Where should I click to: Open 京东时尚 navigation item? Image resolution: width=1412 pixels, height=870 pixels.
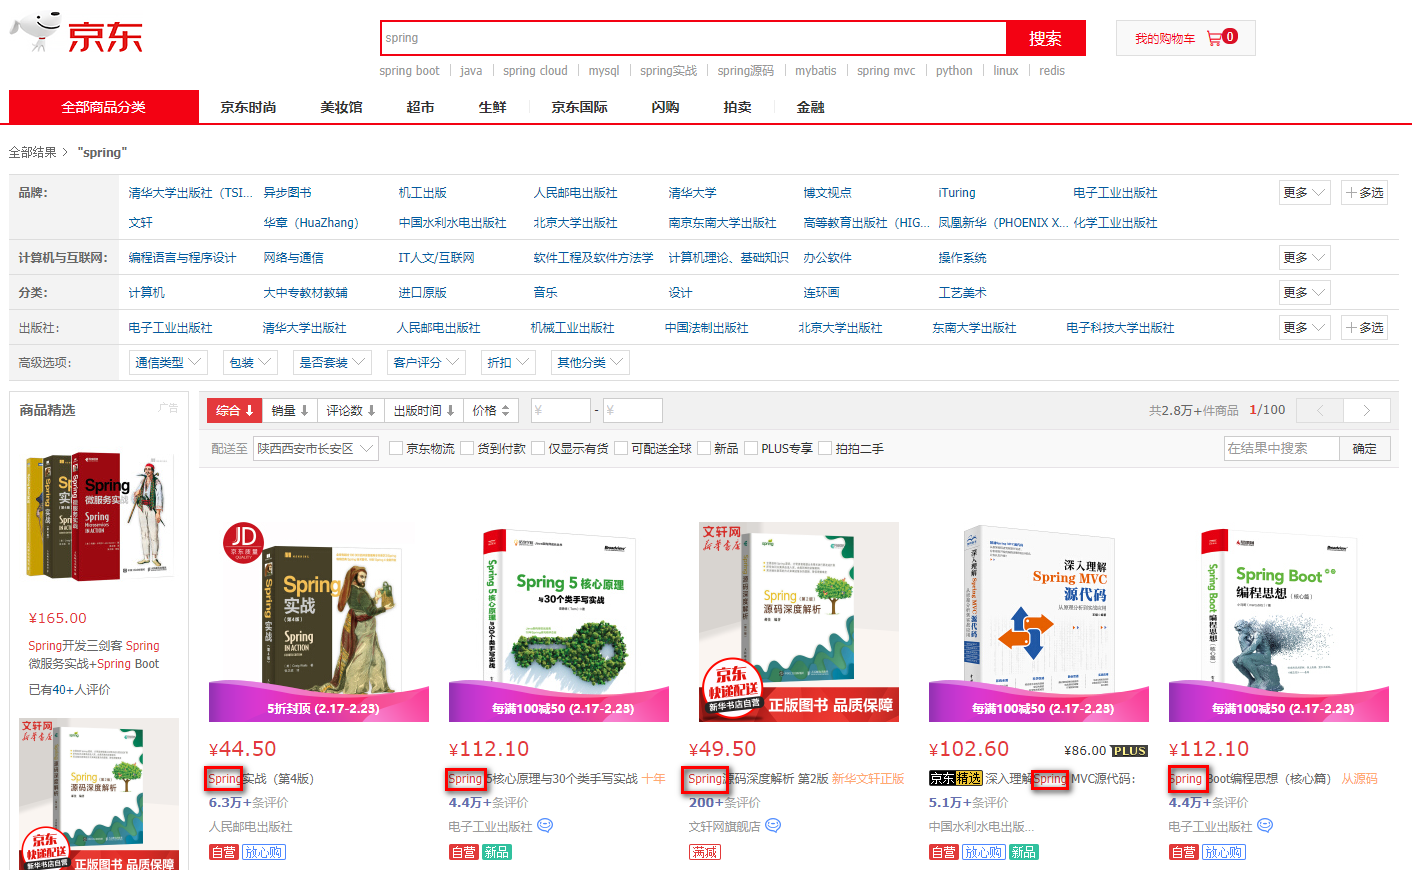pyautogui.click(x=248, y=107)
